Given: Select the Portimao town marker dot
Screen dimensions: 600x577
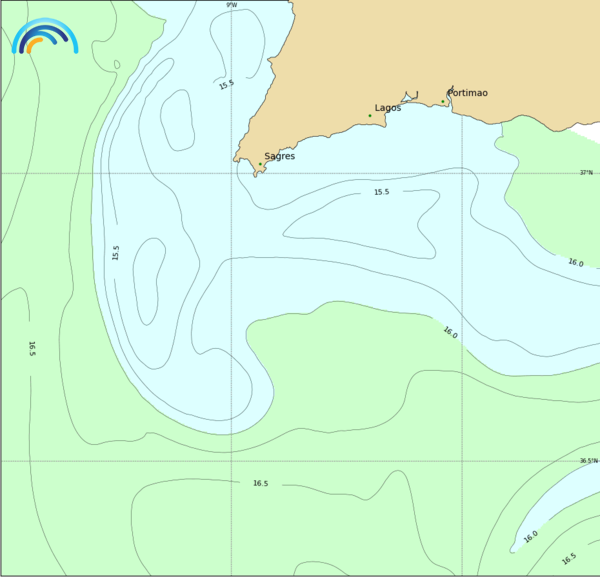Looking at the screenshot, I should pyautogui.click(x=443, y=101).
